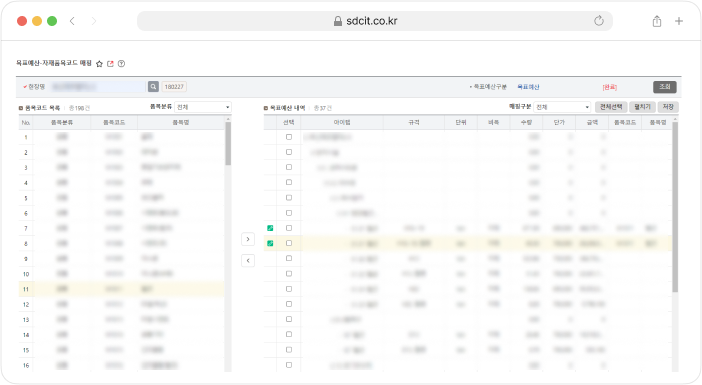Click the 조회 search button
The height and width of the screenshot is (385, 702).
(664, 87)
